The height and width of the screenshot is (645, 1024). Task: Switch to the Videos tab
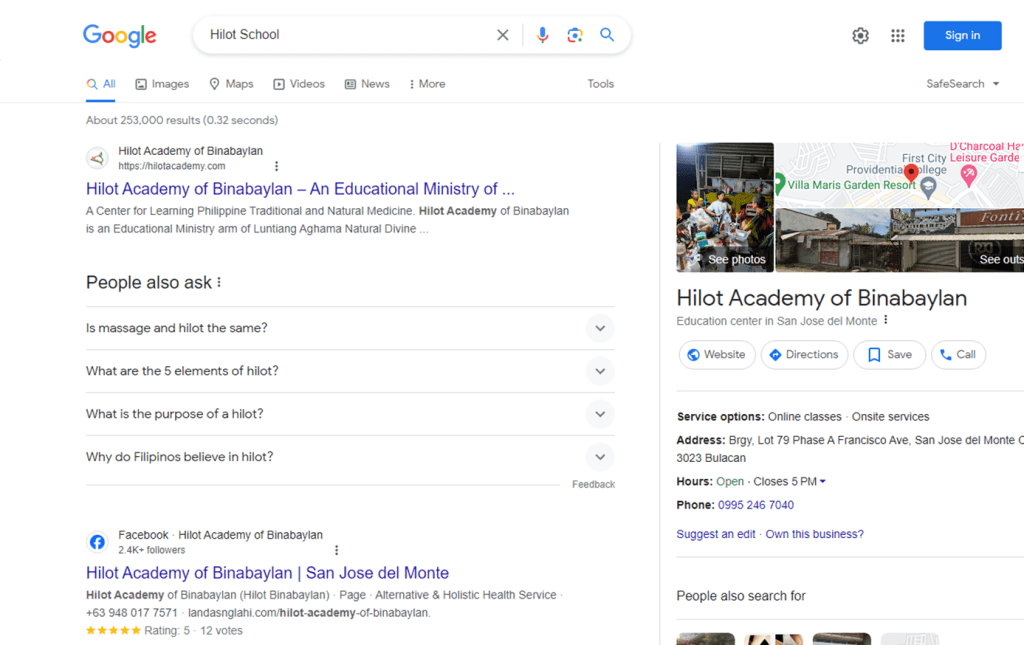299,84
